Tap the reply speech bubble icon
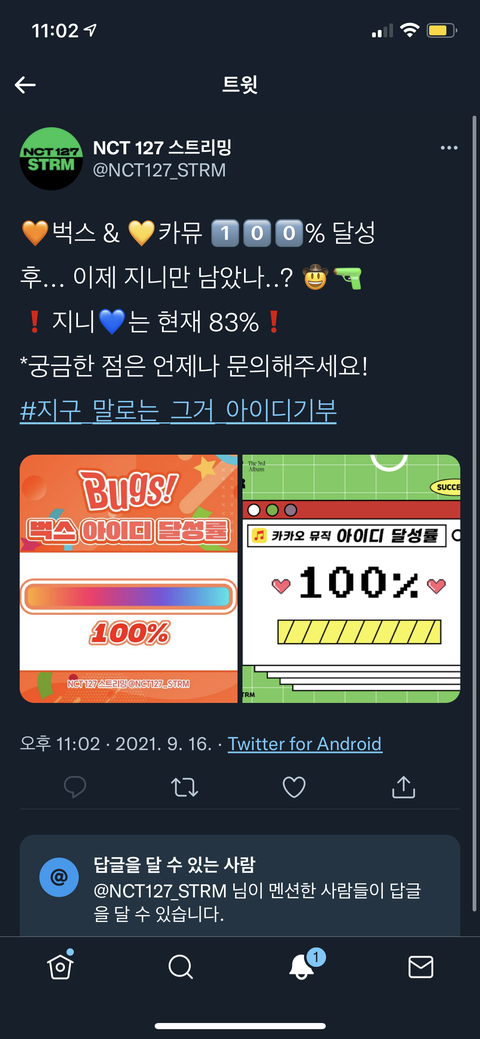 click(x=75, y=787)
